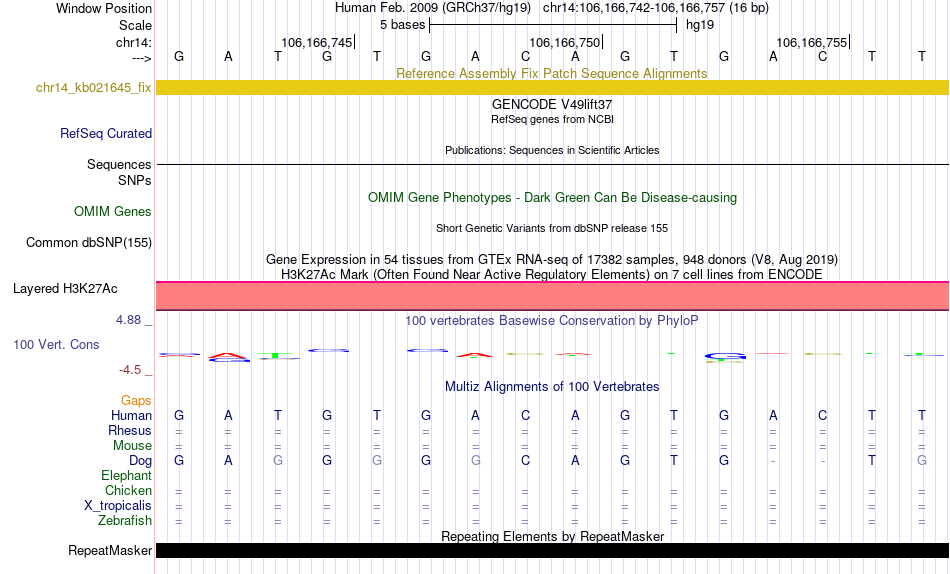Viewport: 950px width, 574px height.
Task: Click the Scale label
Action: click(x=135, y=25)
